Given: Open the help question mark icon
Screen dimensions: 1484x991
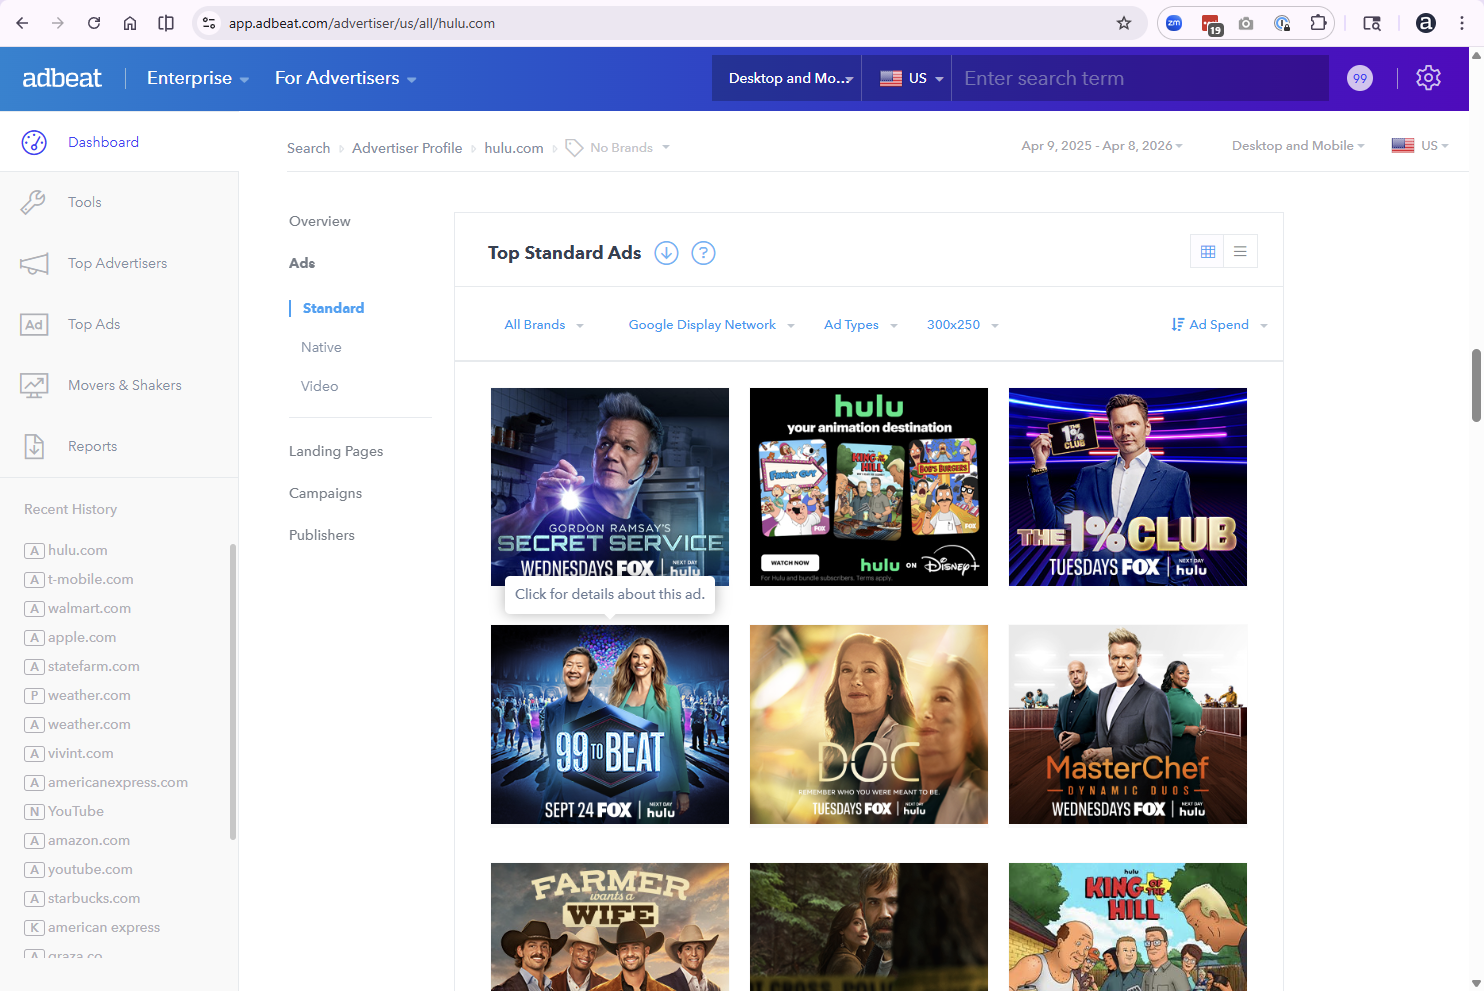Looking at the screenshot, I should (704, 253).
